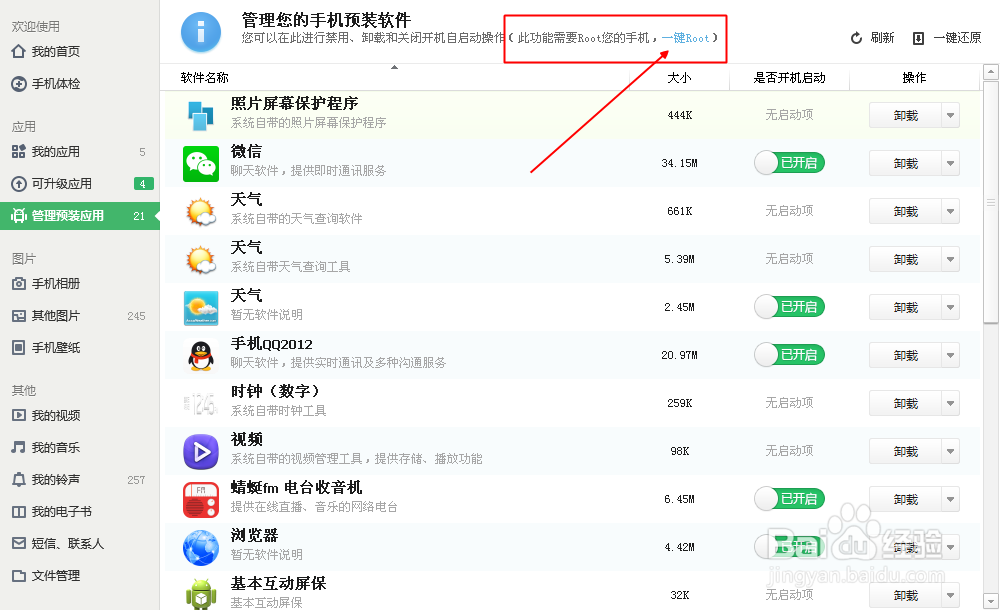The width and height of the screenshot is (1000, 610).
Task: Click the 我的音乐 music note icon
Action: (x=18, y=447)
